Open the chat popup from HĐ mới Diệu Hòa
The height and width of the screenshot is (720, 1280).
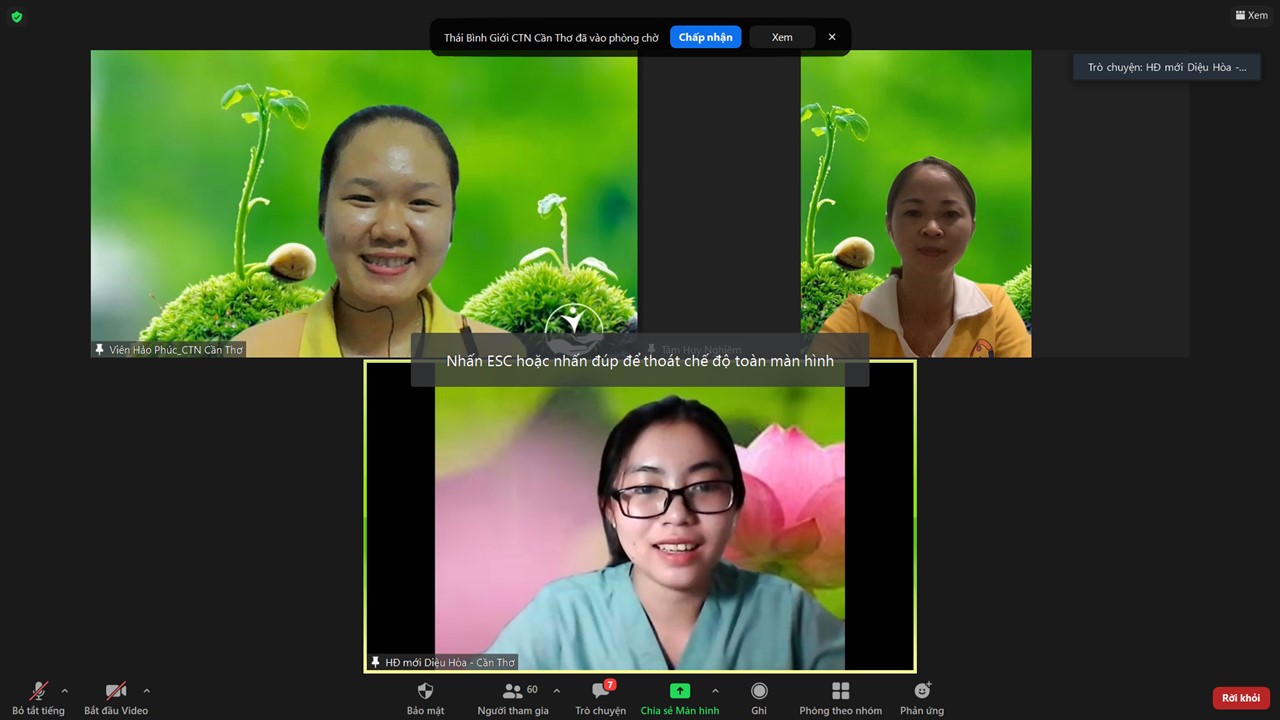pyautogui.click(x=1167, y=67)
